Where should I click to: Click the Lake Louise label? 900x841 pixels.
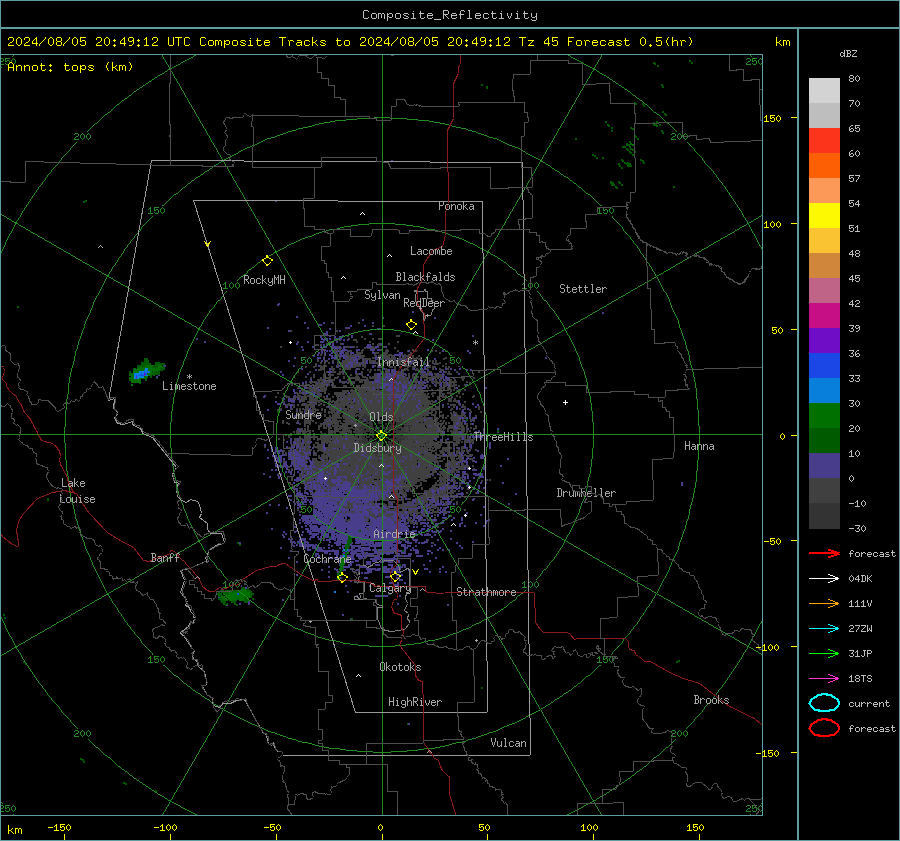click(77, 491)
